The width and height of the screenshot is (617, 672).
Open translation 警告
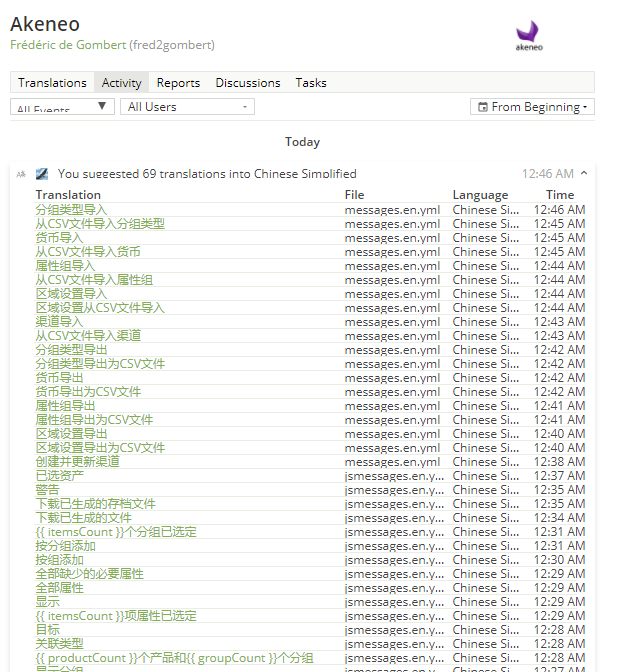coord(47,490)
